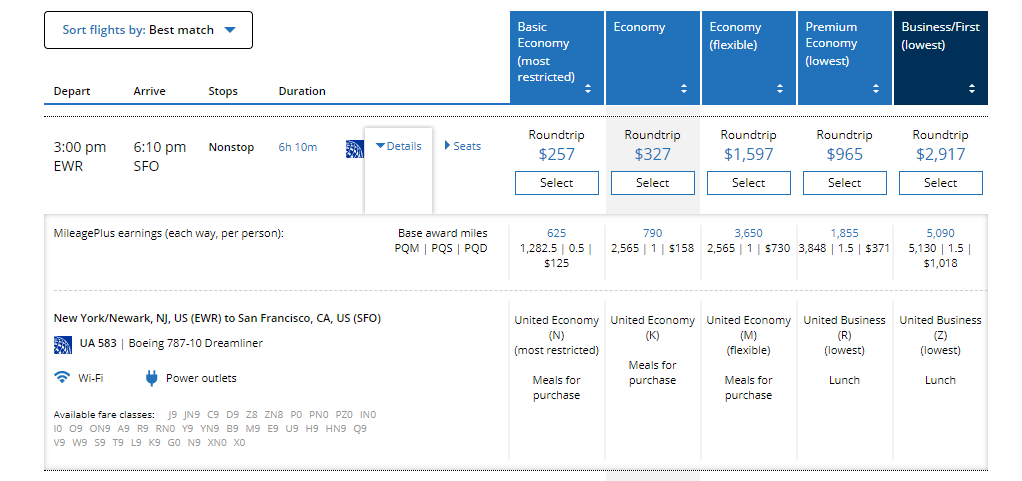Sort by Economy column arrows
Screen dimensions: 1022x481
click(684, 89)
